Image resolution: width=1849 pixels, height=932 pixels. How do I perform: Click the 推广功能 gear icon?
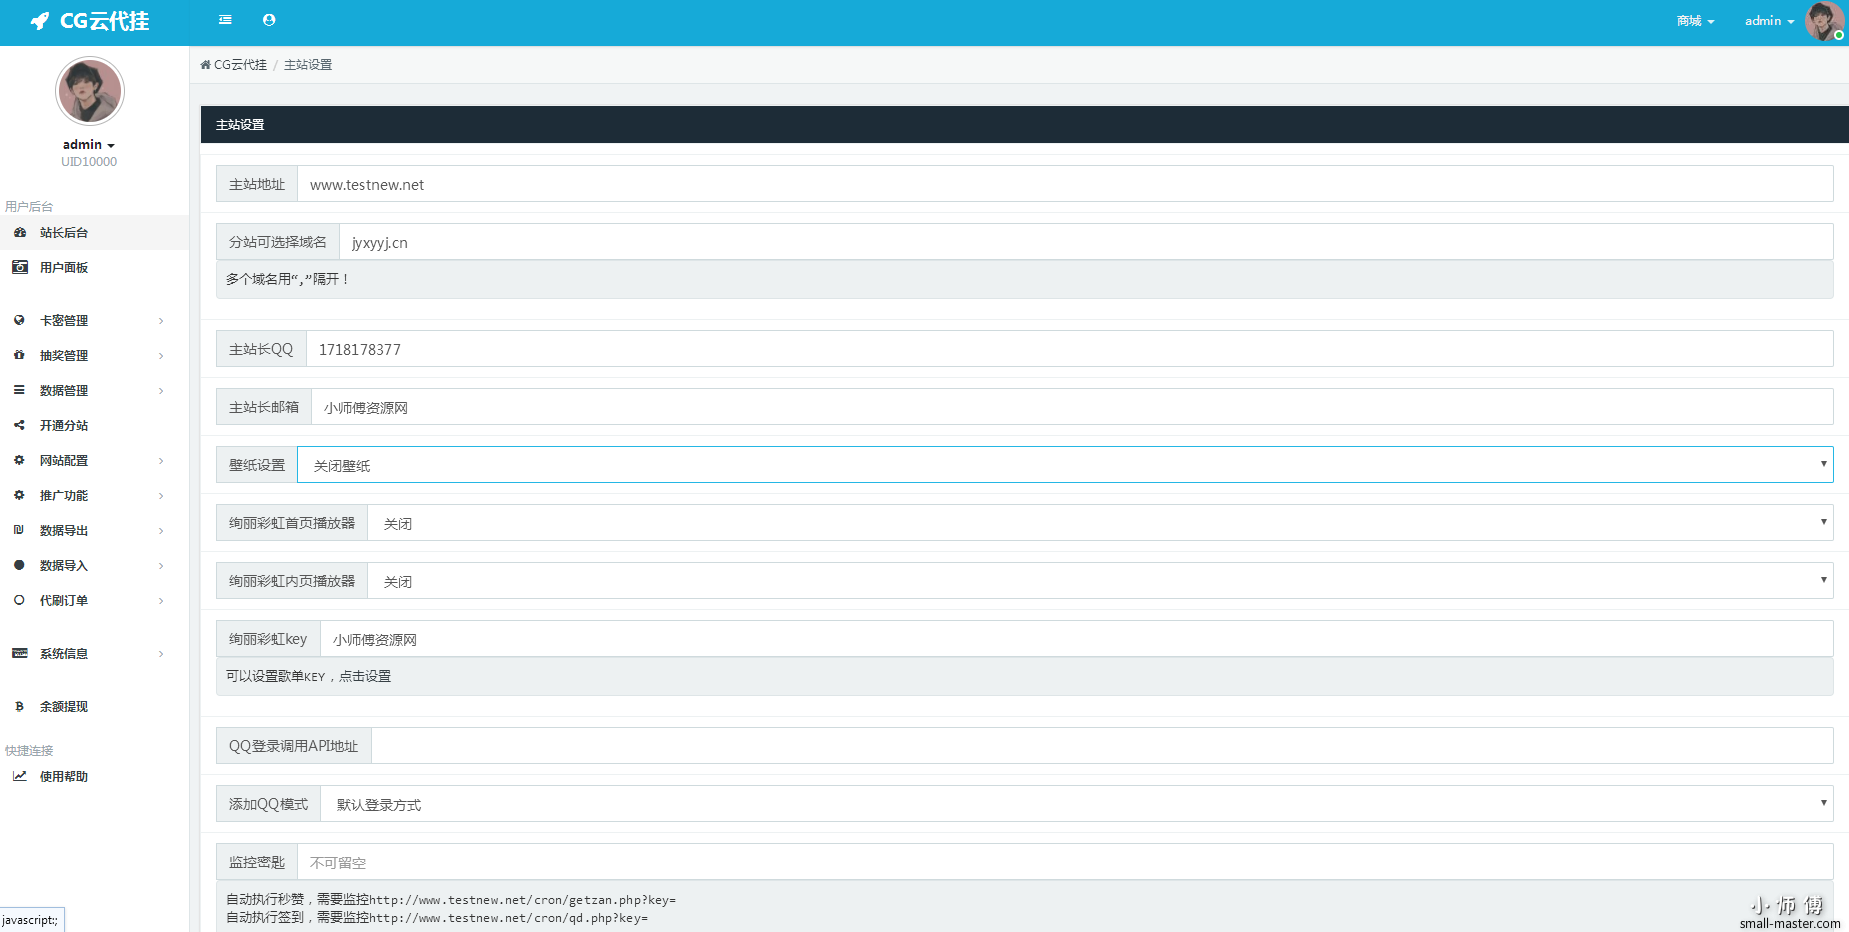pos(19,495)
